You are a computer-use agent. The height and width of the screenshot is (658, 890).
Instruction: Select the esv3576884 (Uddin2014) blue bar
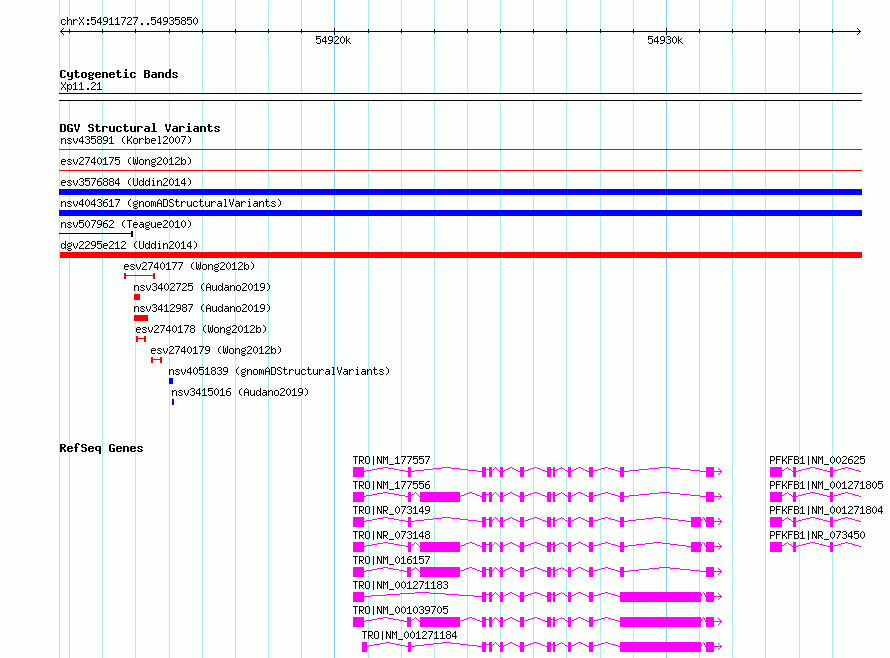pyautogui.click(x=460, y=192)
